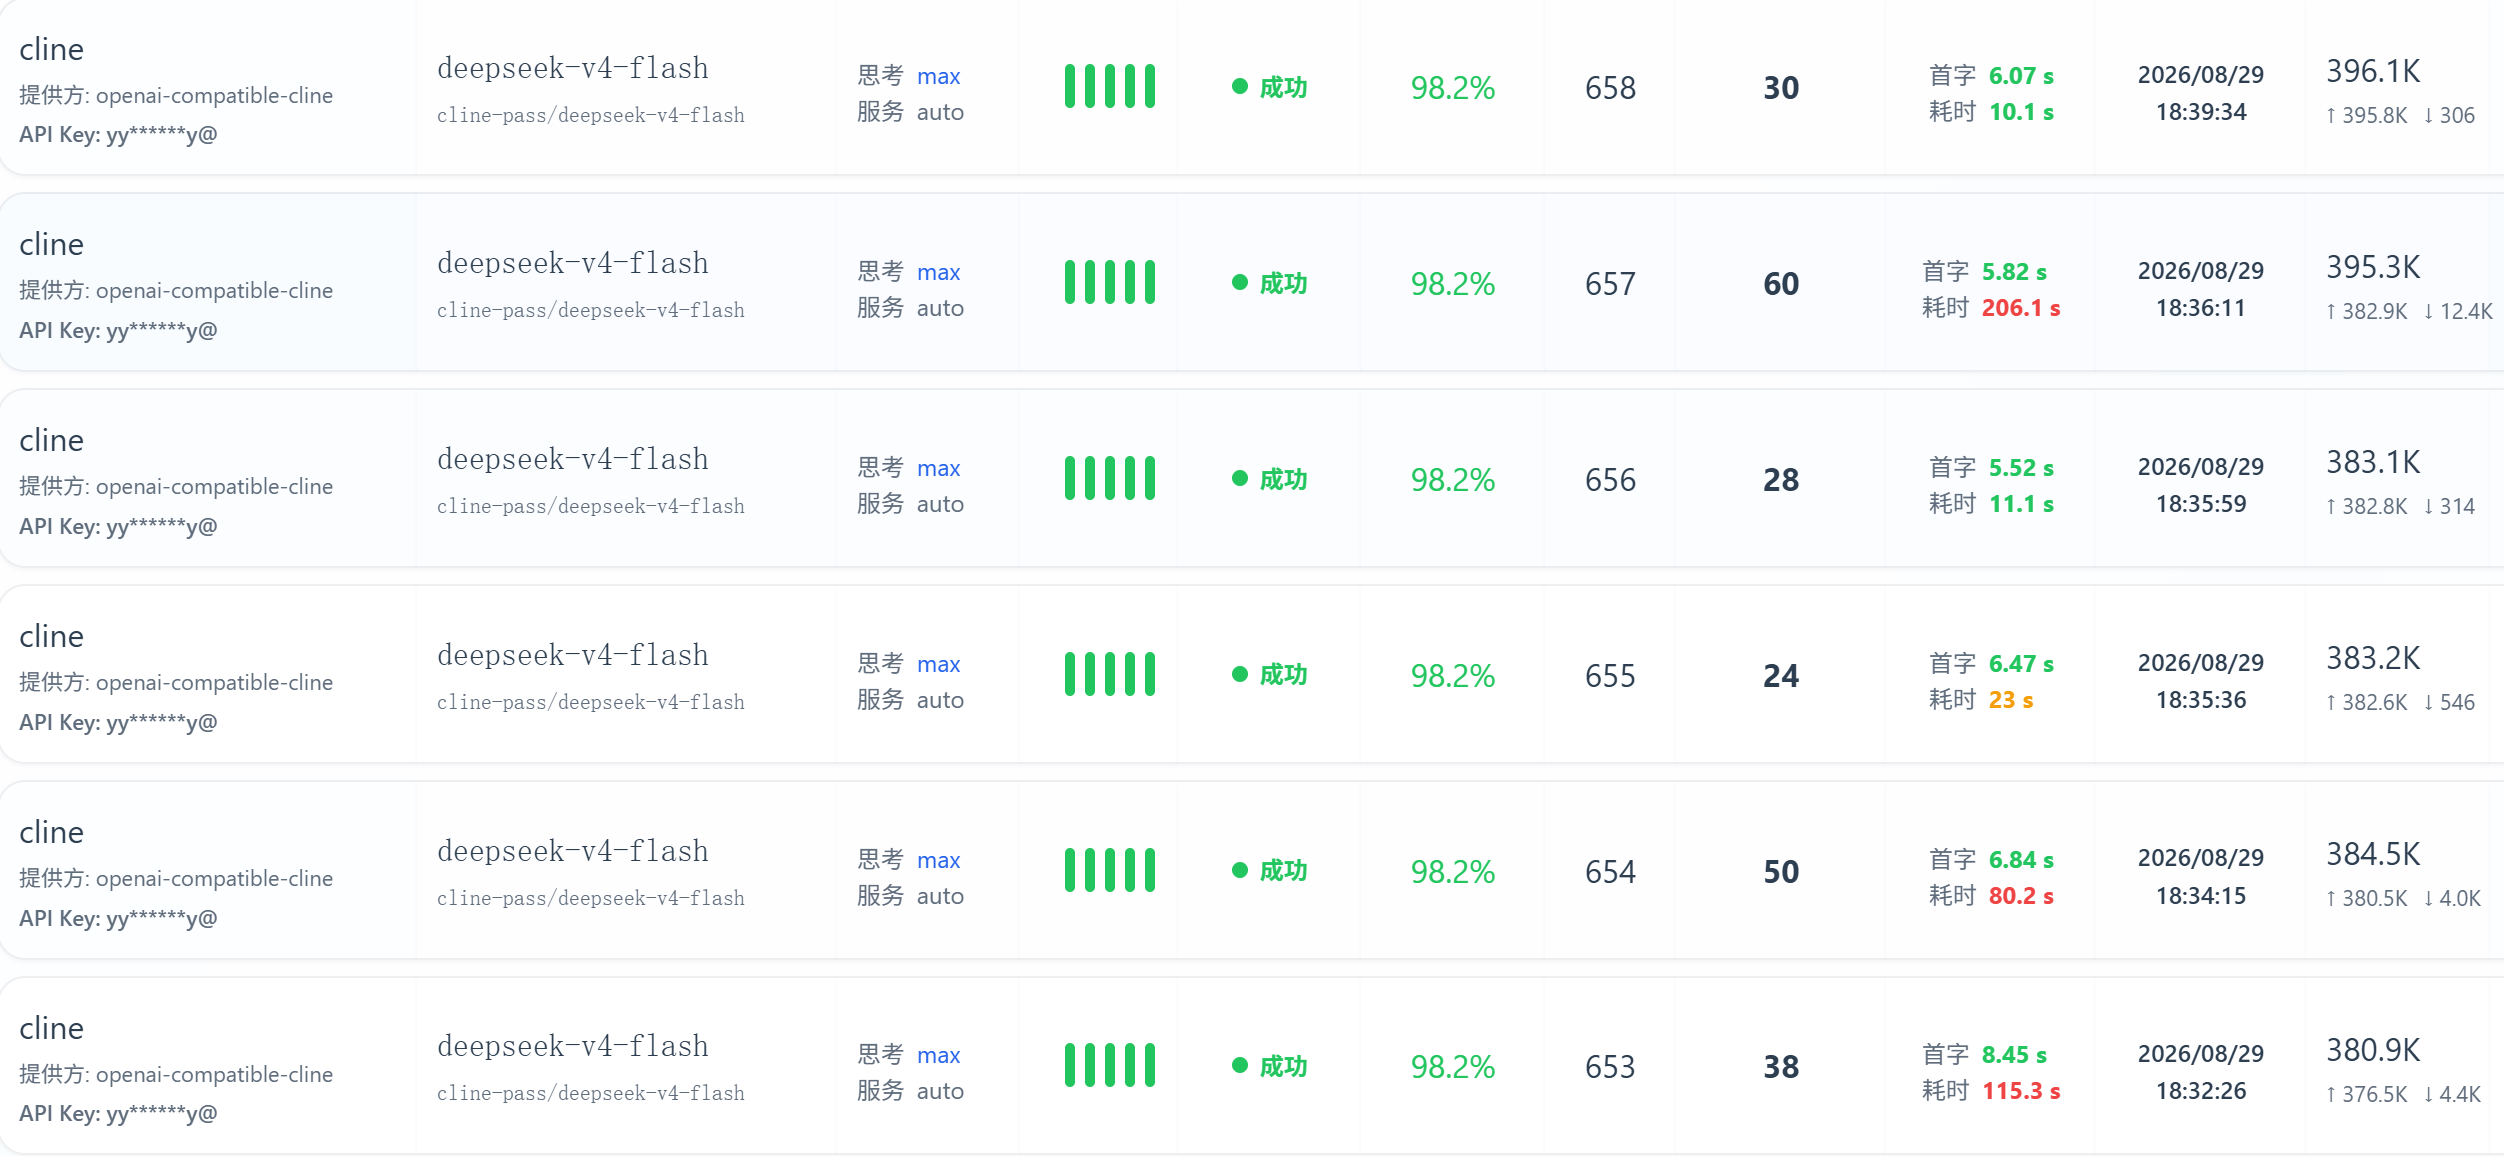The image size is (2504, 1156).
Task: Click the timestamp 2026/08/29 18:32:26
Action: [2200, 1072]
